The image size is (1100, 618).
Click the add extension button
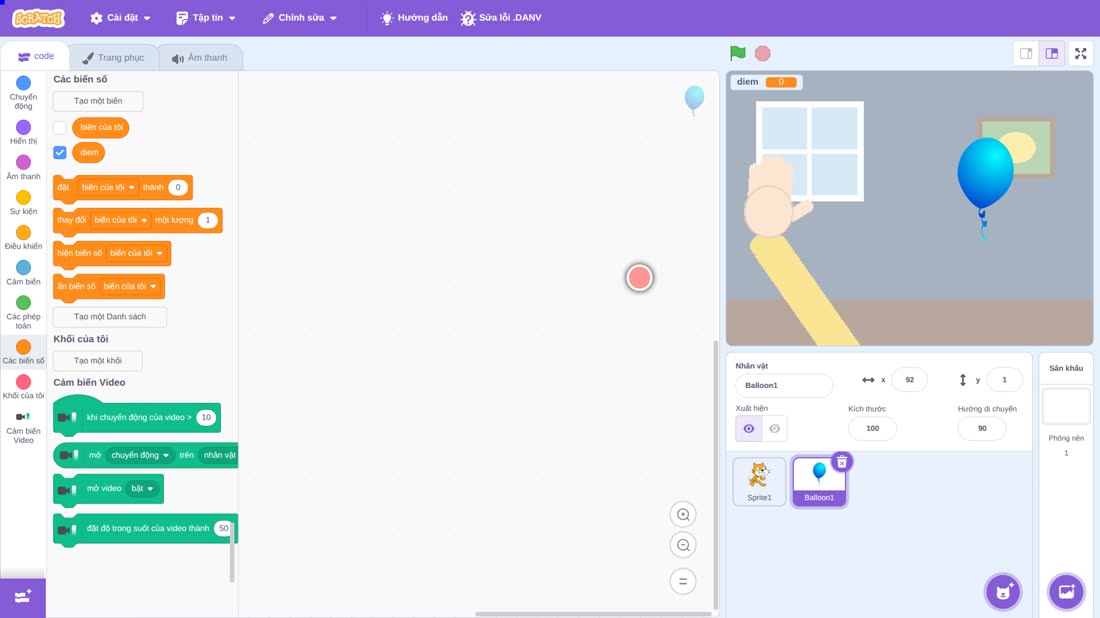click(x=22, y=597)
